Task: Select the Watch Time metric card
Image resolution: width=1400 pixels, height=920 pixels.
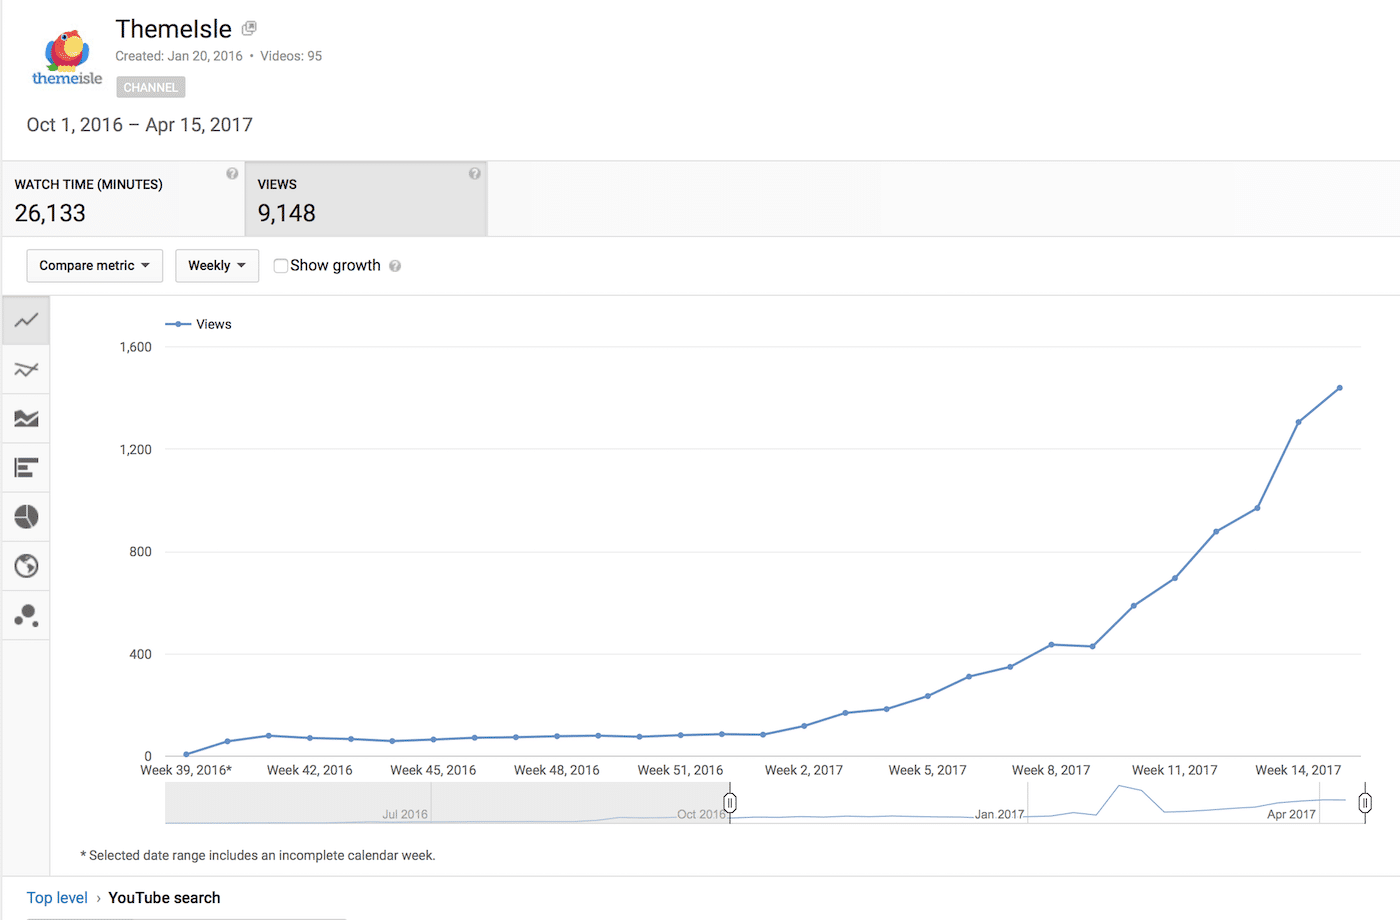Action: [x=120, y=198]
